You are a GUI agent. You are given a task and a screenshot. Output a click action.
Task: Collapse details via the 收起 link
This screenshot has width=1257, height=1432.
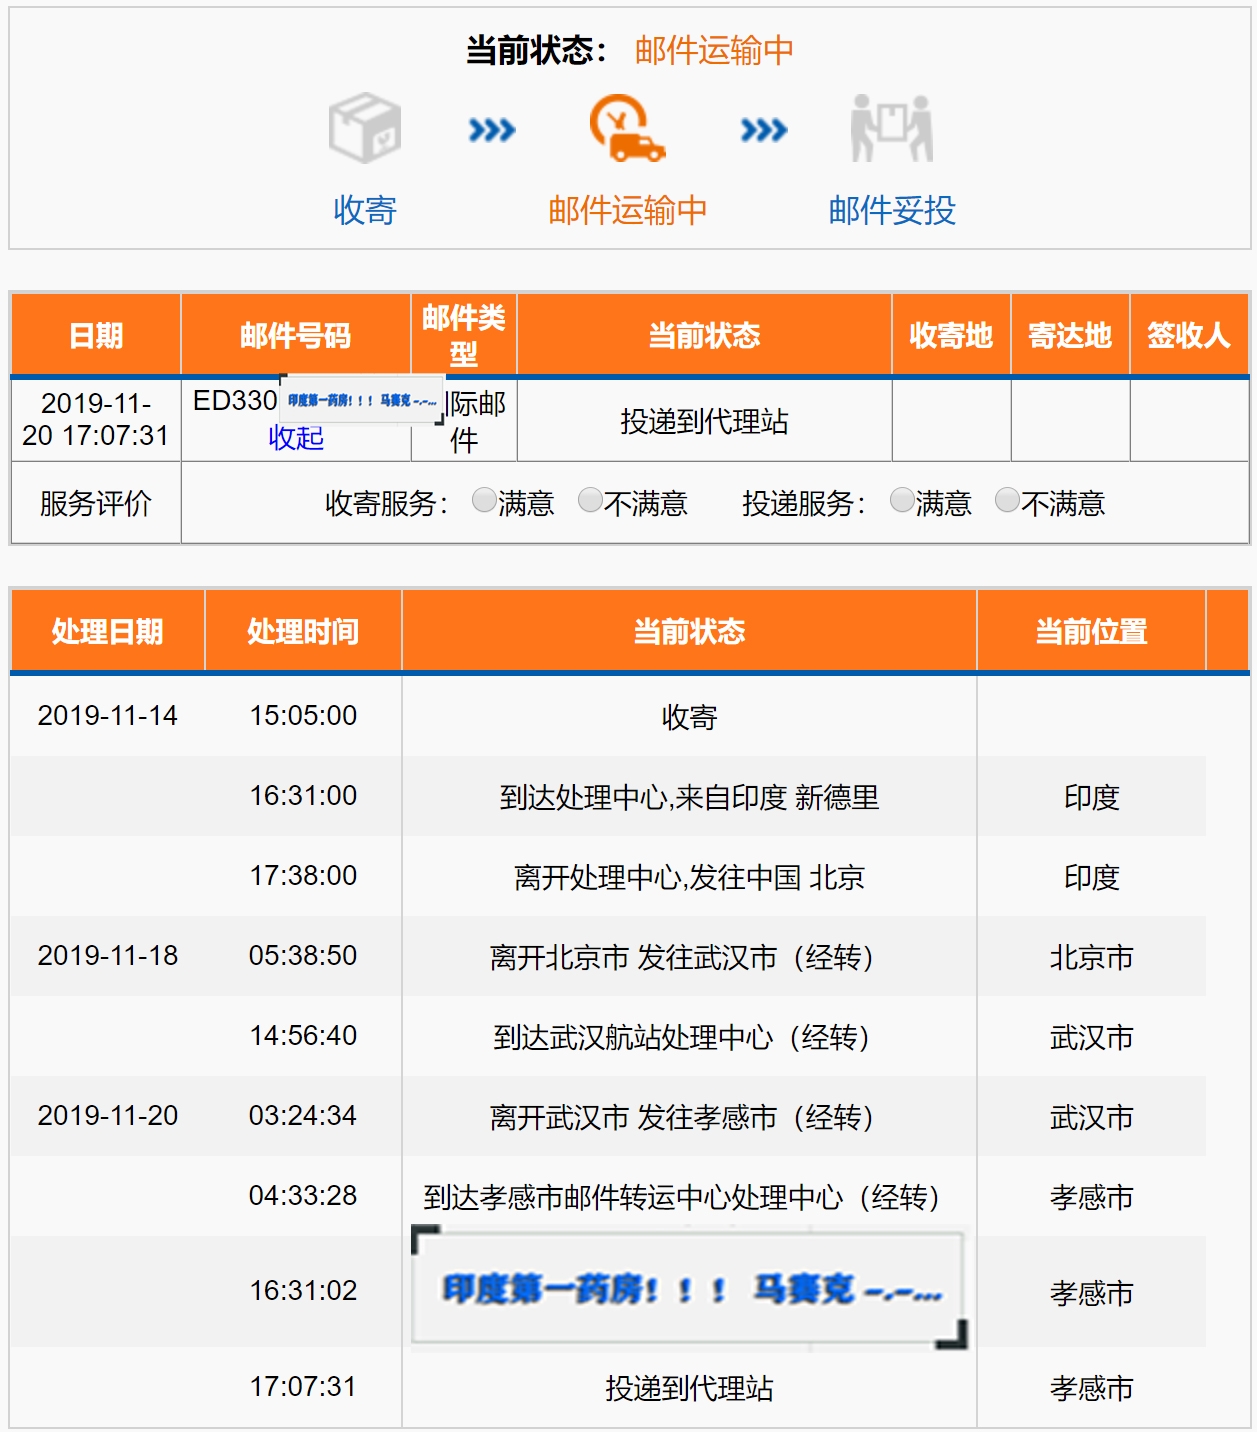pyautogui.click(x=296, y=438)
